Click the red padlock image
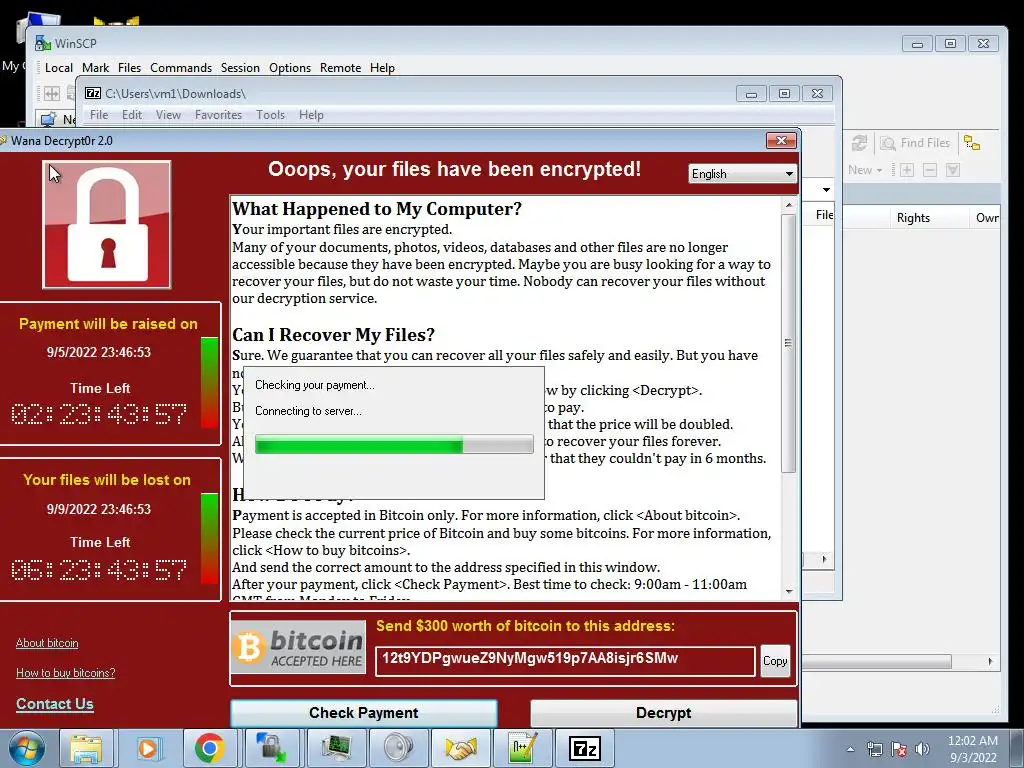 click(x=106, y=225)
